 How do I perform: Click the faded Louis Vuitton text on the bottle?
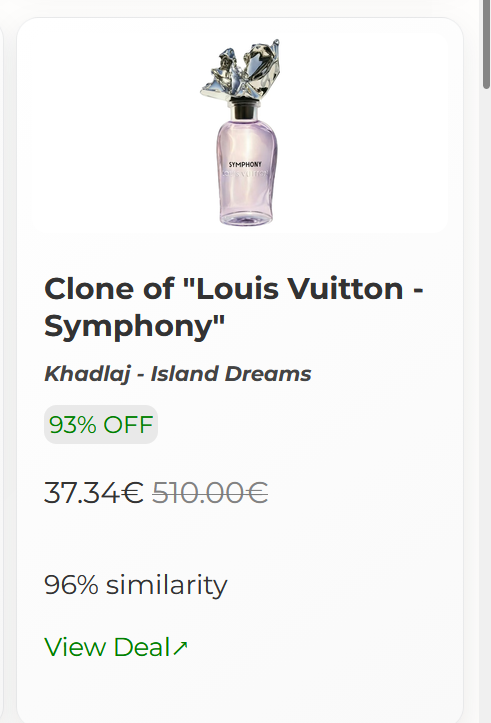[244, 174]
